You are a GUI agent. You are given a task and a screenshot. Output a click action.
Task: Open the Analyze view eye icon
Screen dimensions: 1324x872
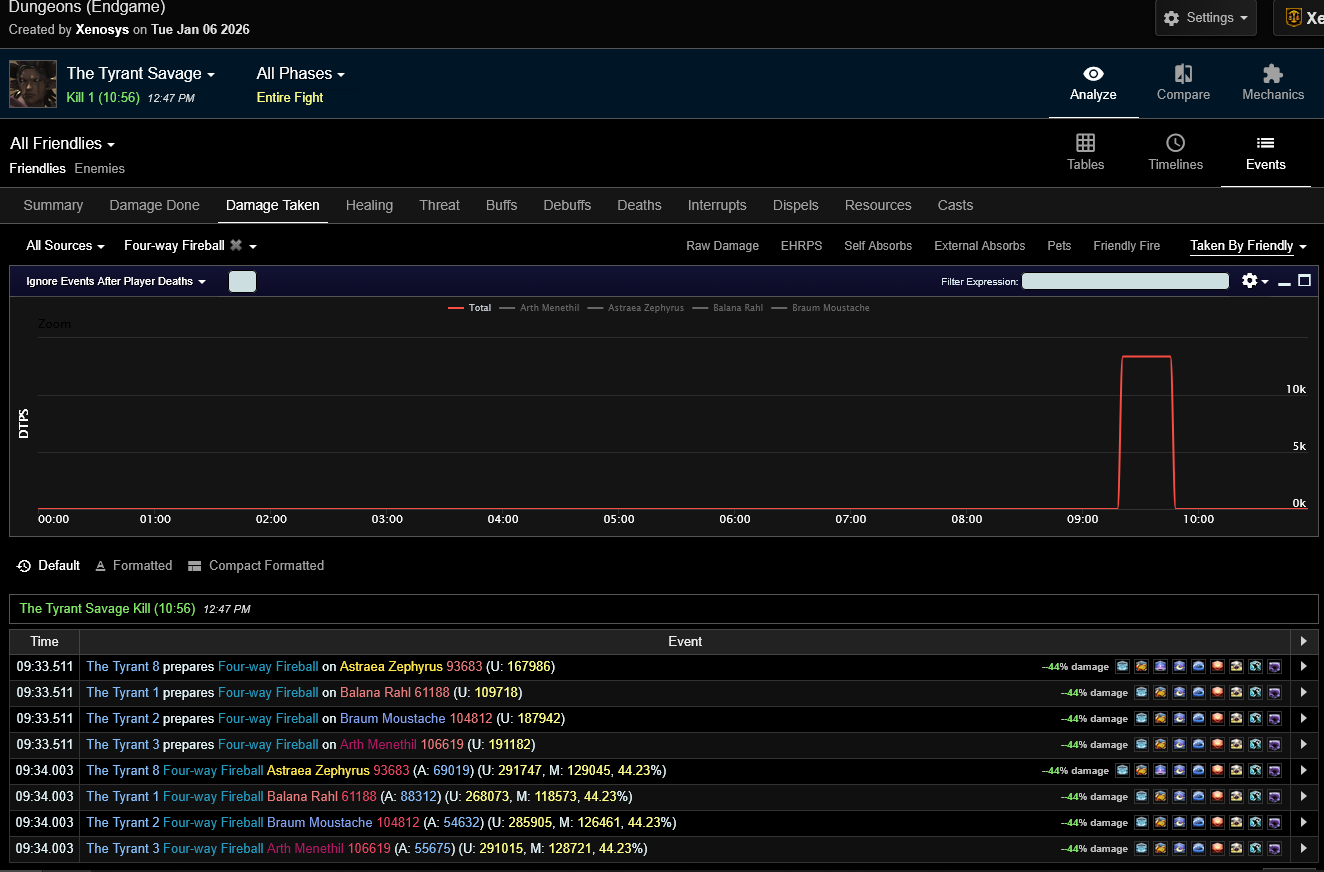[1093, 74]
